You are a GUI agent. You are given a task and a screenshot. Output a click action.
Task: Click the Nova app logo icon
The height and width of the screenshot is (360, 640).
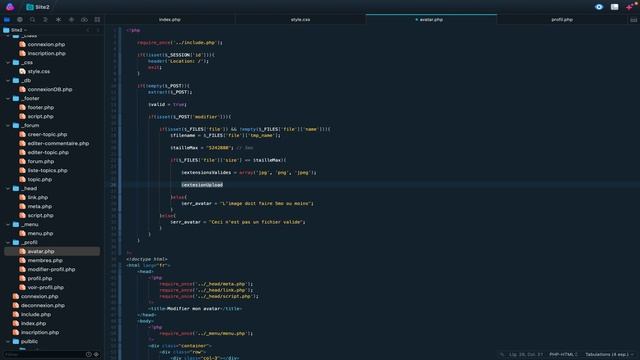[10, 7]
